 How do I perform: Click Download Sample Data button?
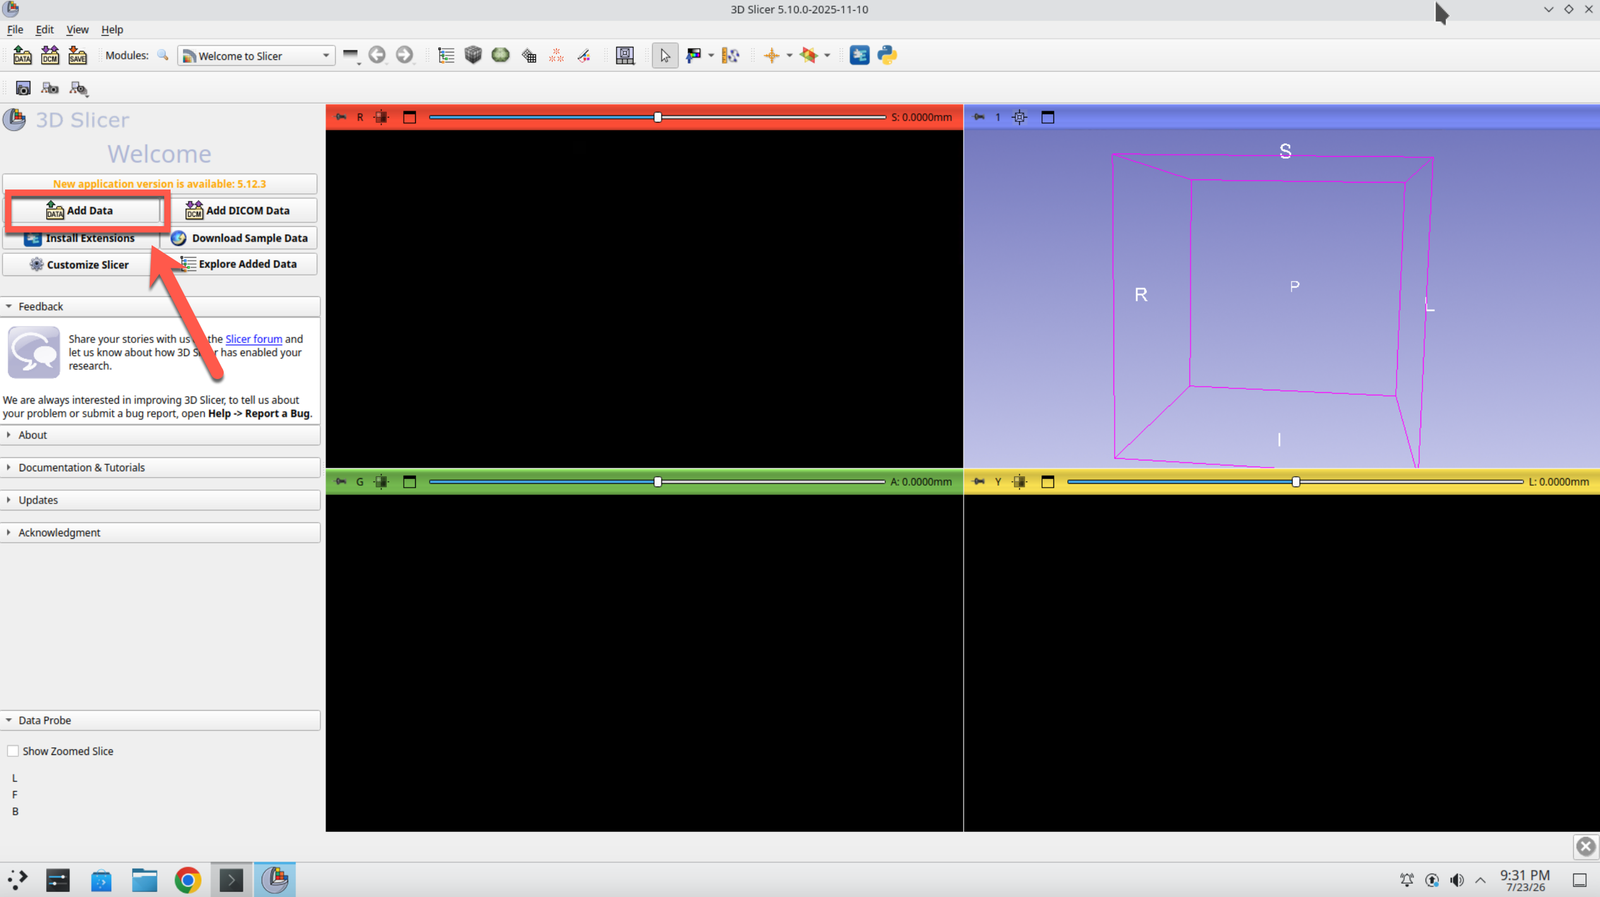click(x=238, y=238)
